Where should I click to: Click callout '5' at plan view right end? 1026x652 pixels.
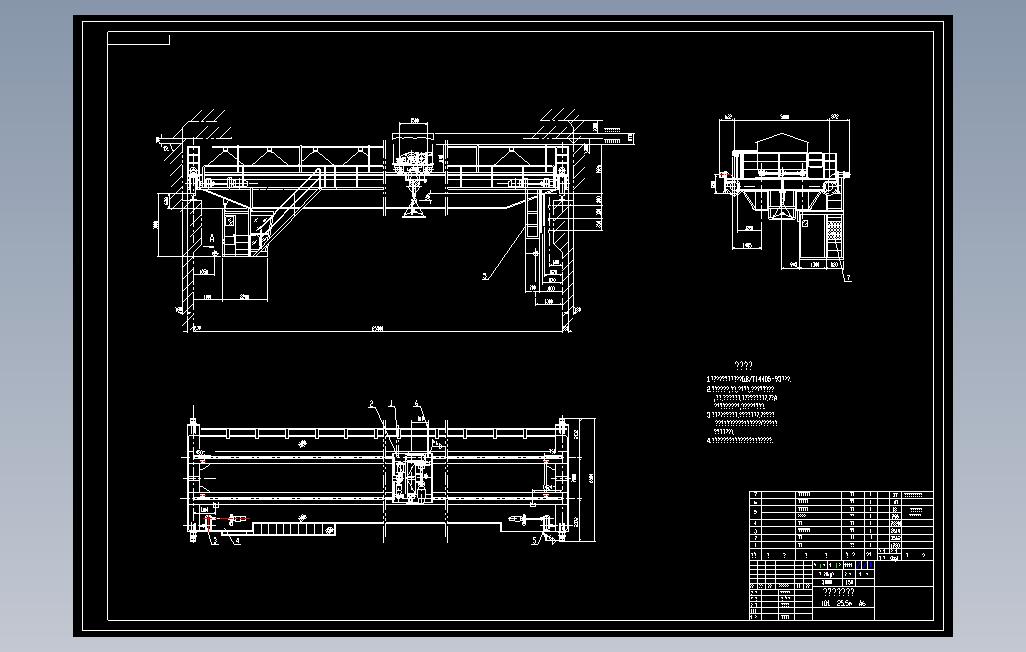[x=534, y=541]
